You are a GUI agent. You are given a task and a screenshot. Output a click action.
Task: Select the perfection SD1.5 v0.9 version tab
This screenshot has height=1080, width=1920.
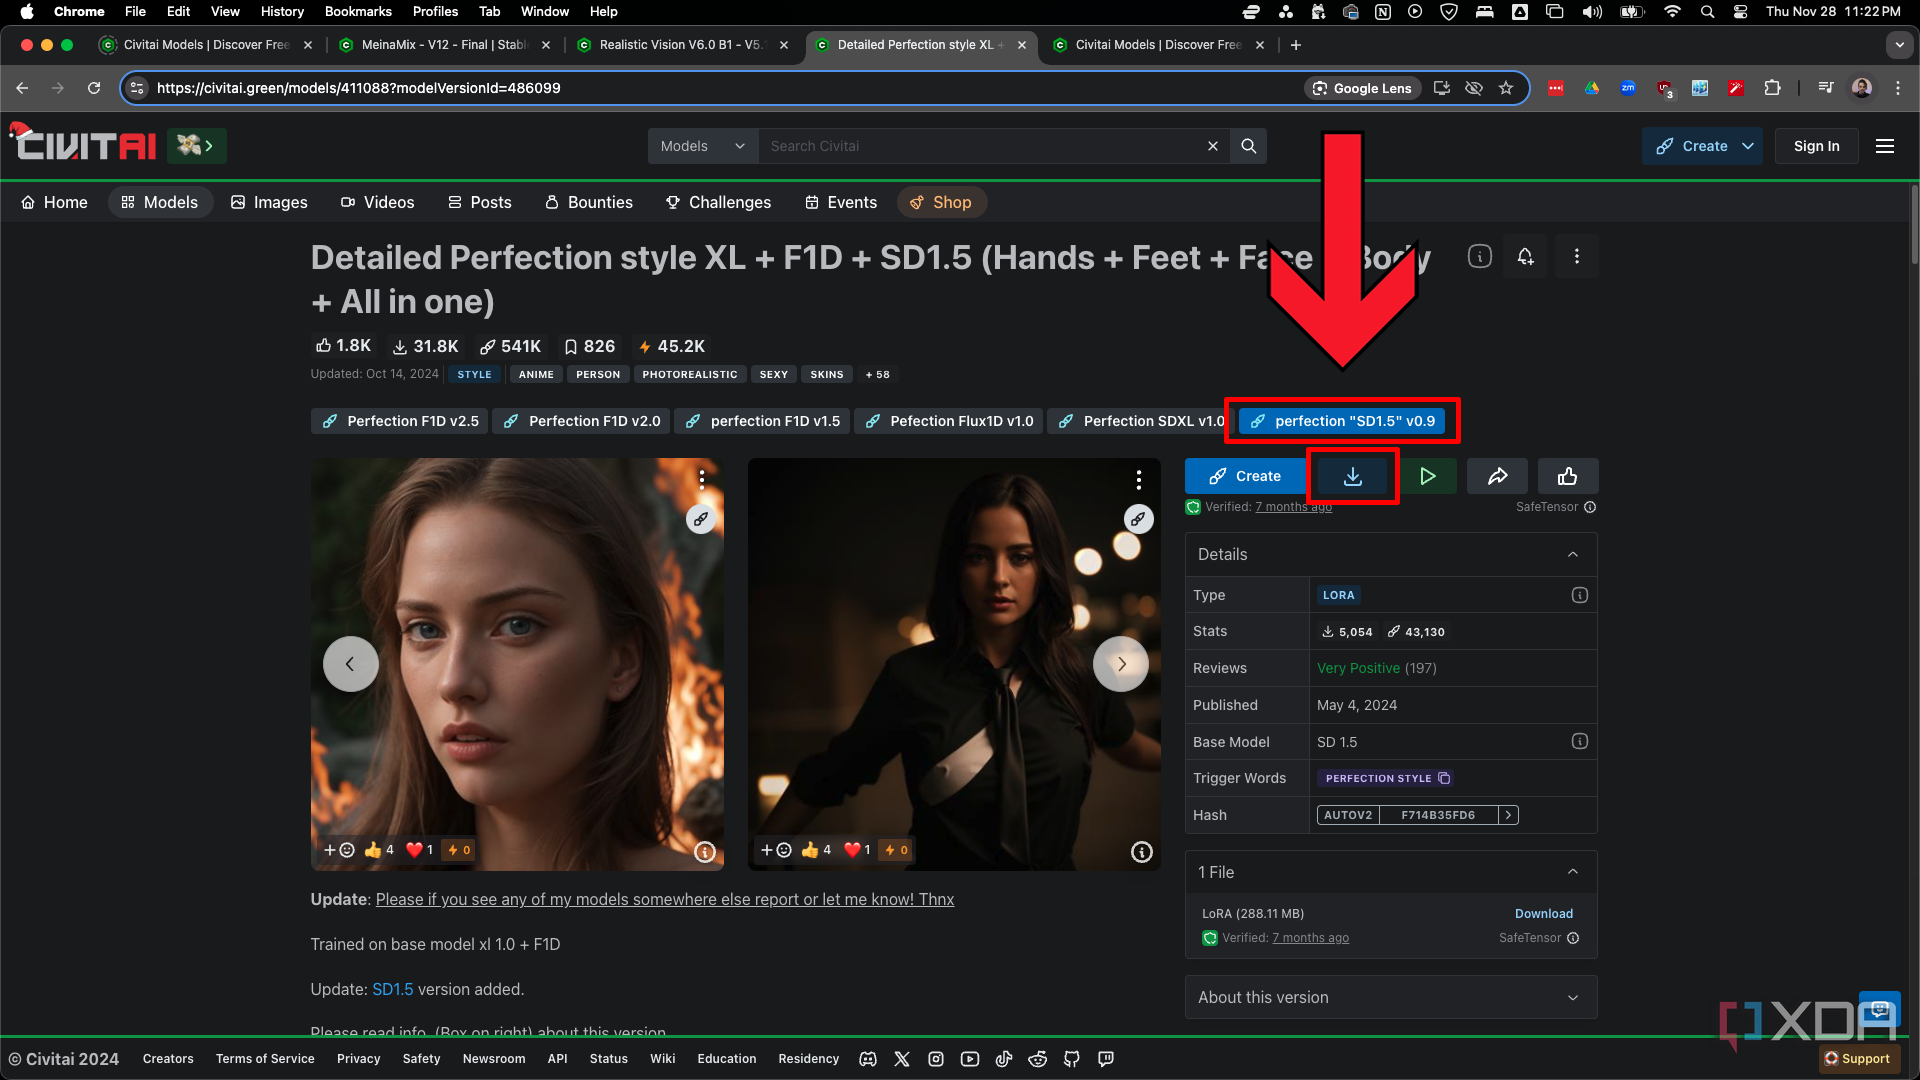[1342, 421]
